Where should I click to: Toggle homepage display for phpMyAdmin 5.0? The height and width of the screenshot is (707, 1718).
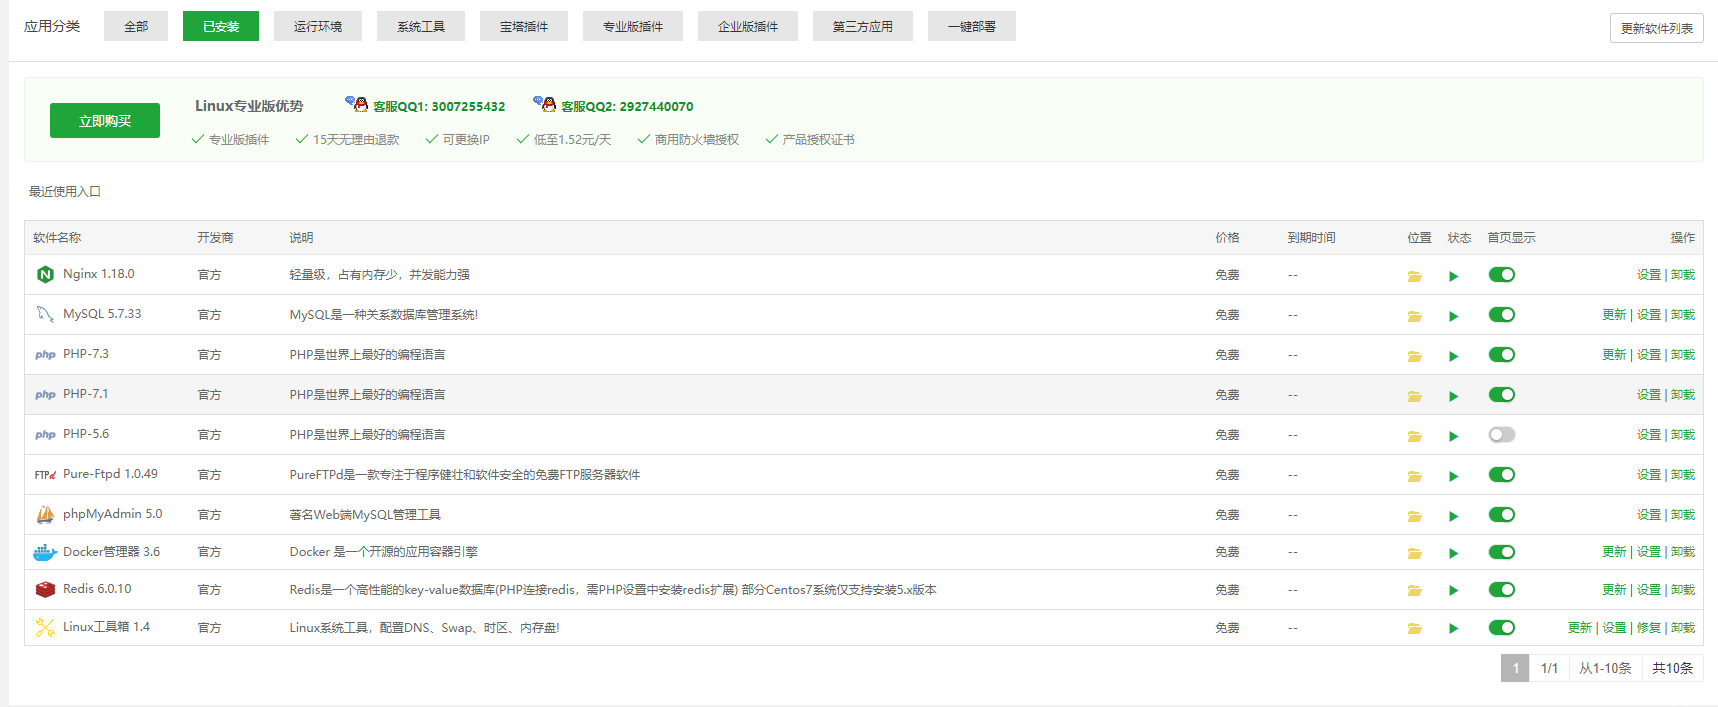pos(1502,514)
